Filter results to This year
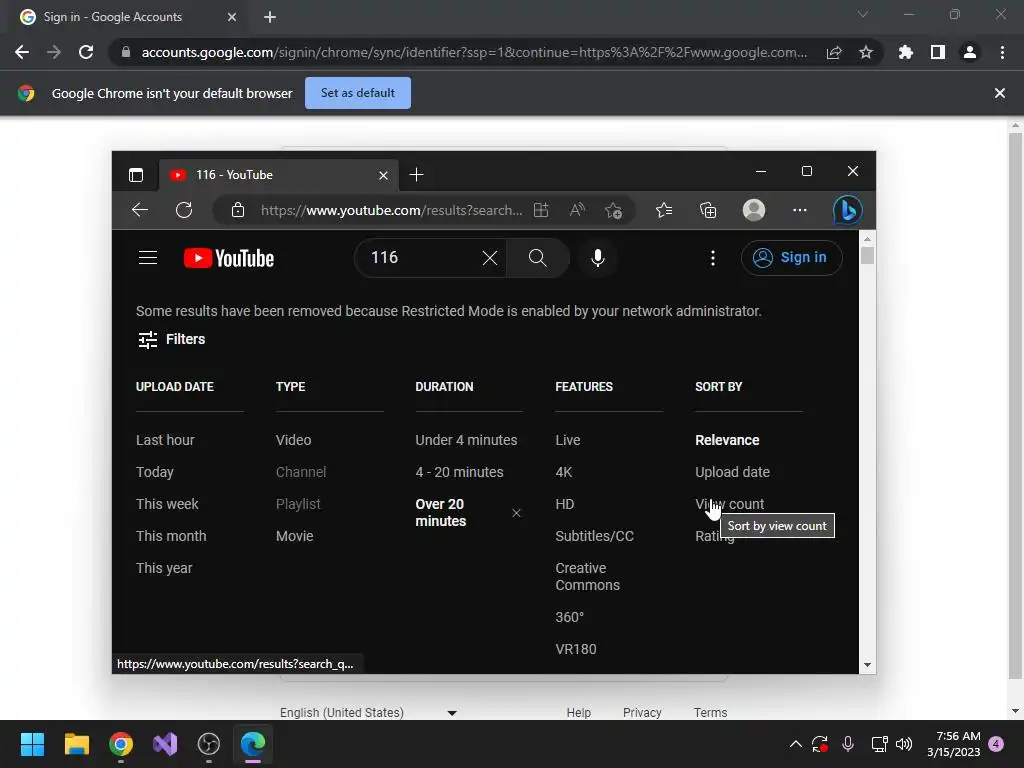Image resolution: width=1024 pixels, height=768 pixels. click(164, 568)
